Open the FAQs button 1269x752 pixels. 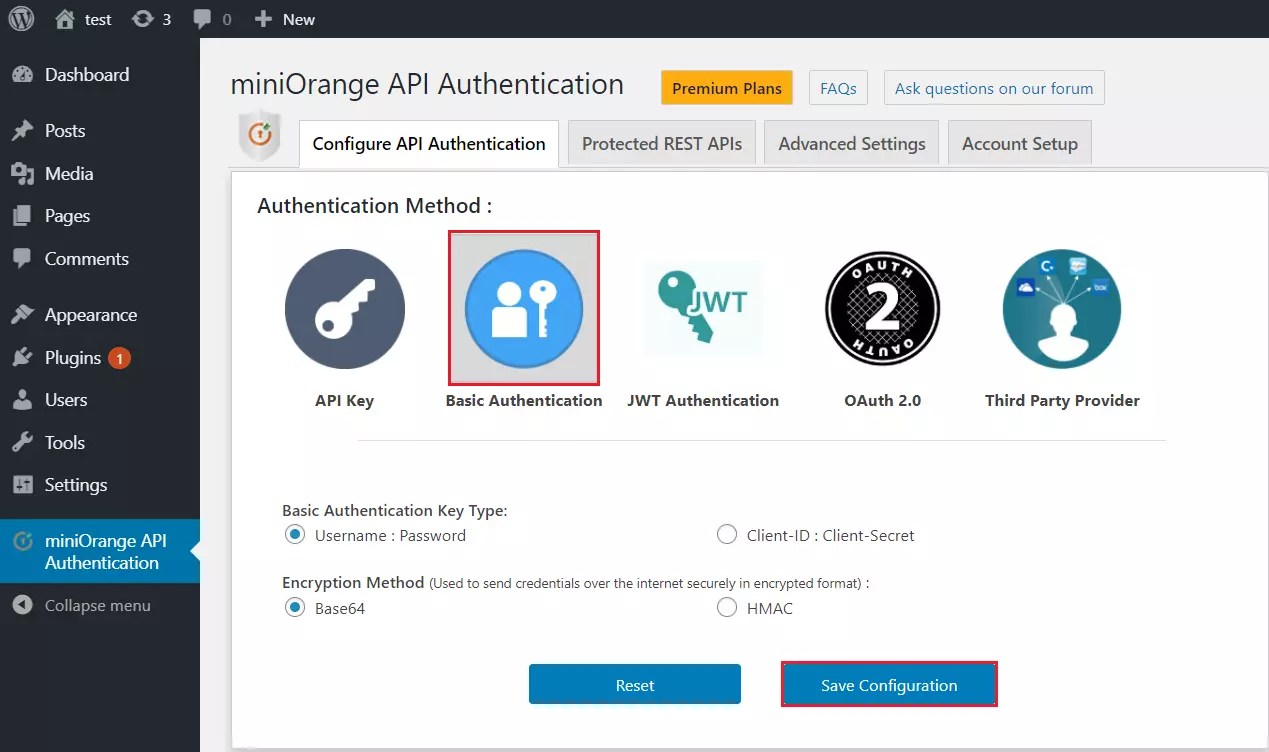click(x=838, y=88)
